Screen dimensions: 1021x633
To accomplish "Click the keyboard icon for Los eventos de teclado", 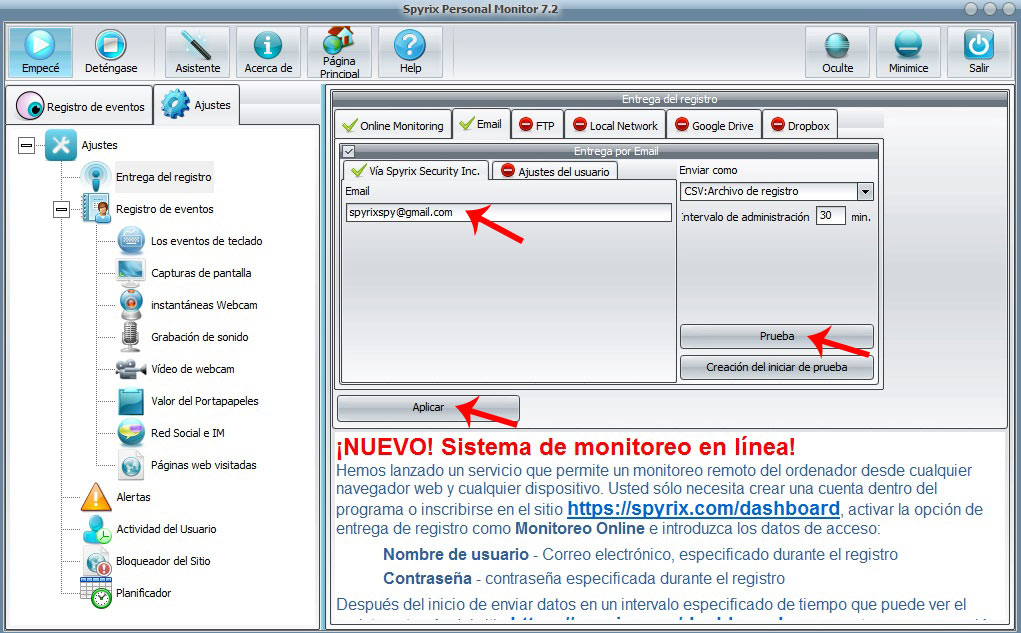I will point(131,240).
